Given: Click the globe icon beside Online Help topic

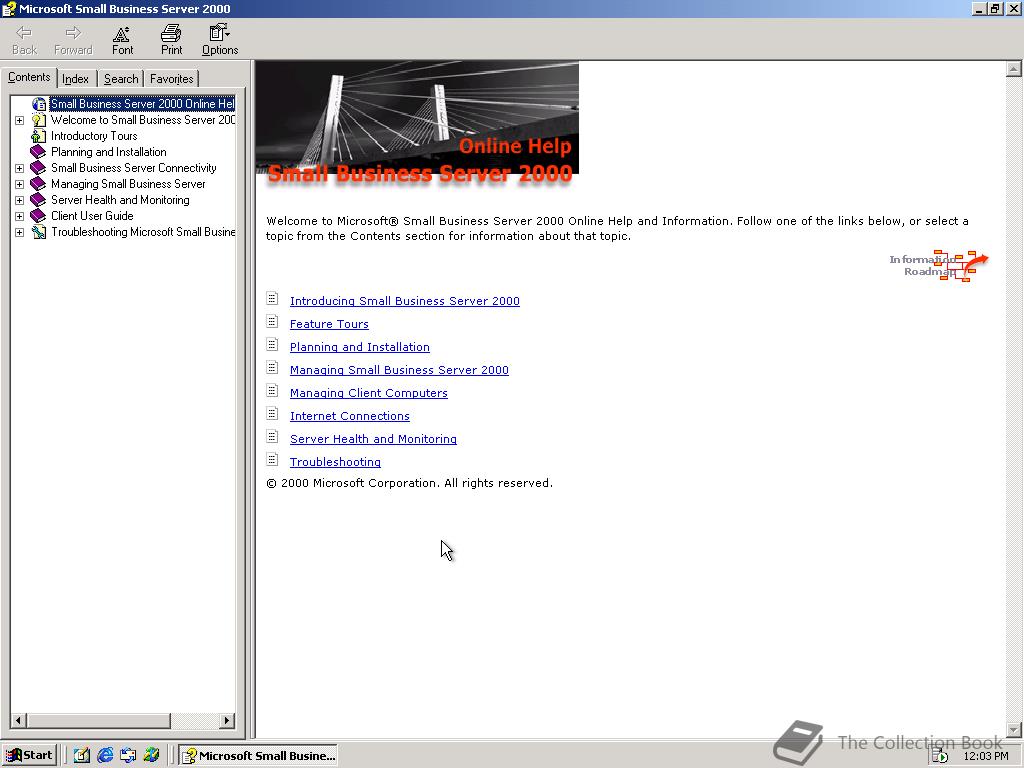Looking at the screenshot, I should pos(39,104).
